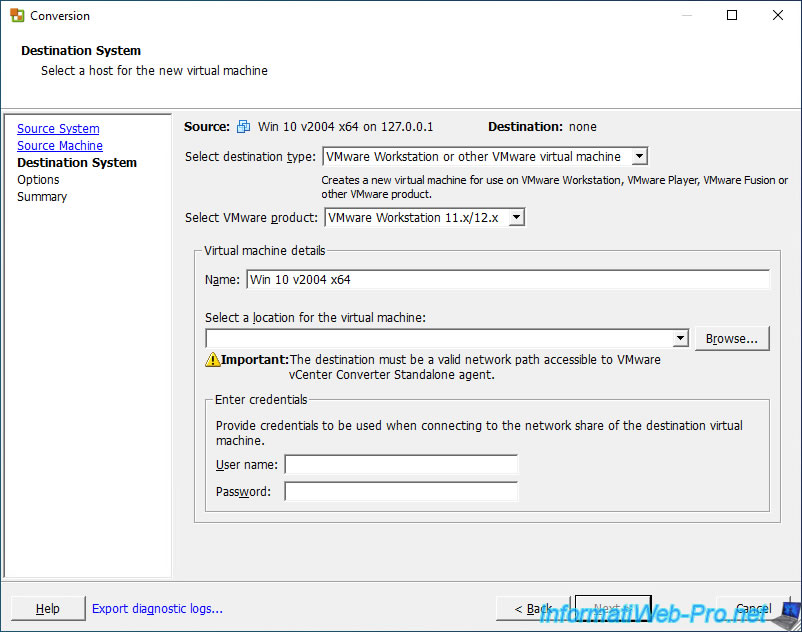This screenshot has height=632, width=802.
Task: Click the Cancel button
Action: point(753,608)
